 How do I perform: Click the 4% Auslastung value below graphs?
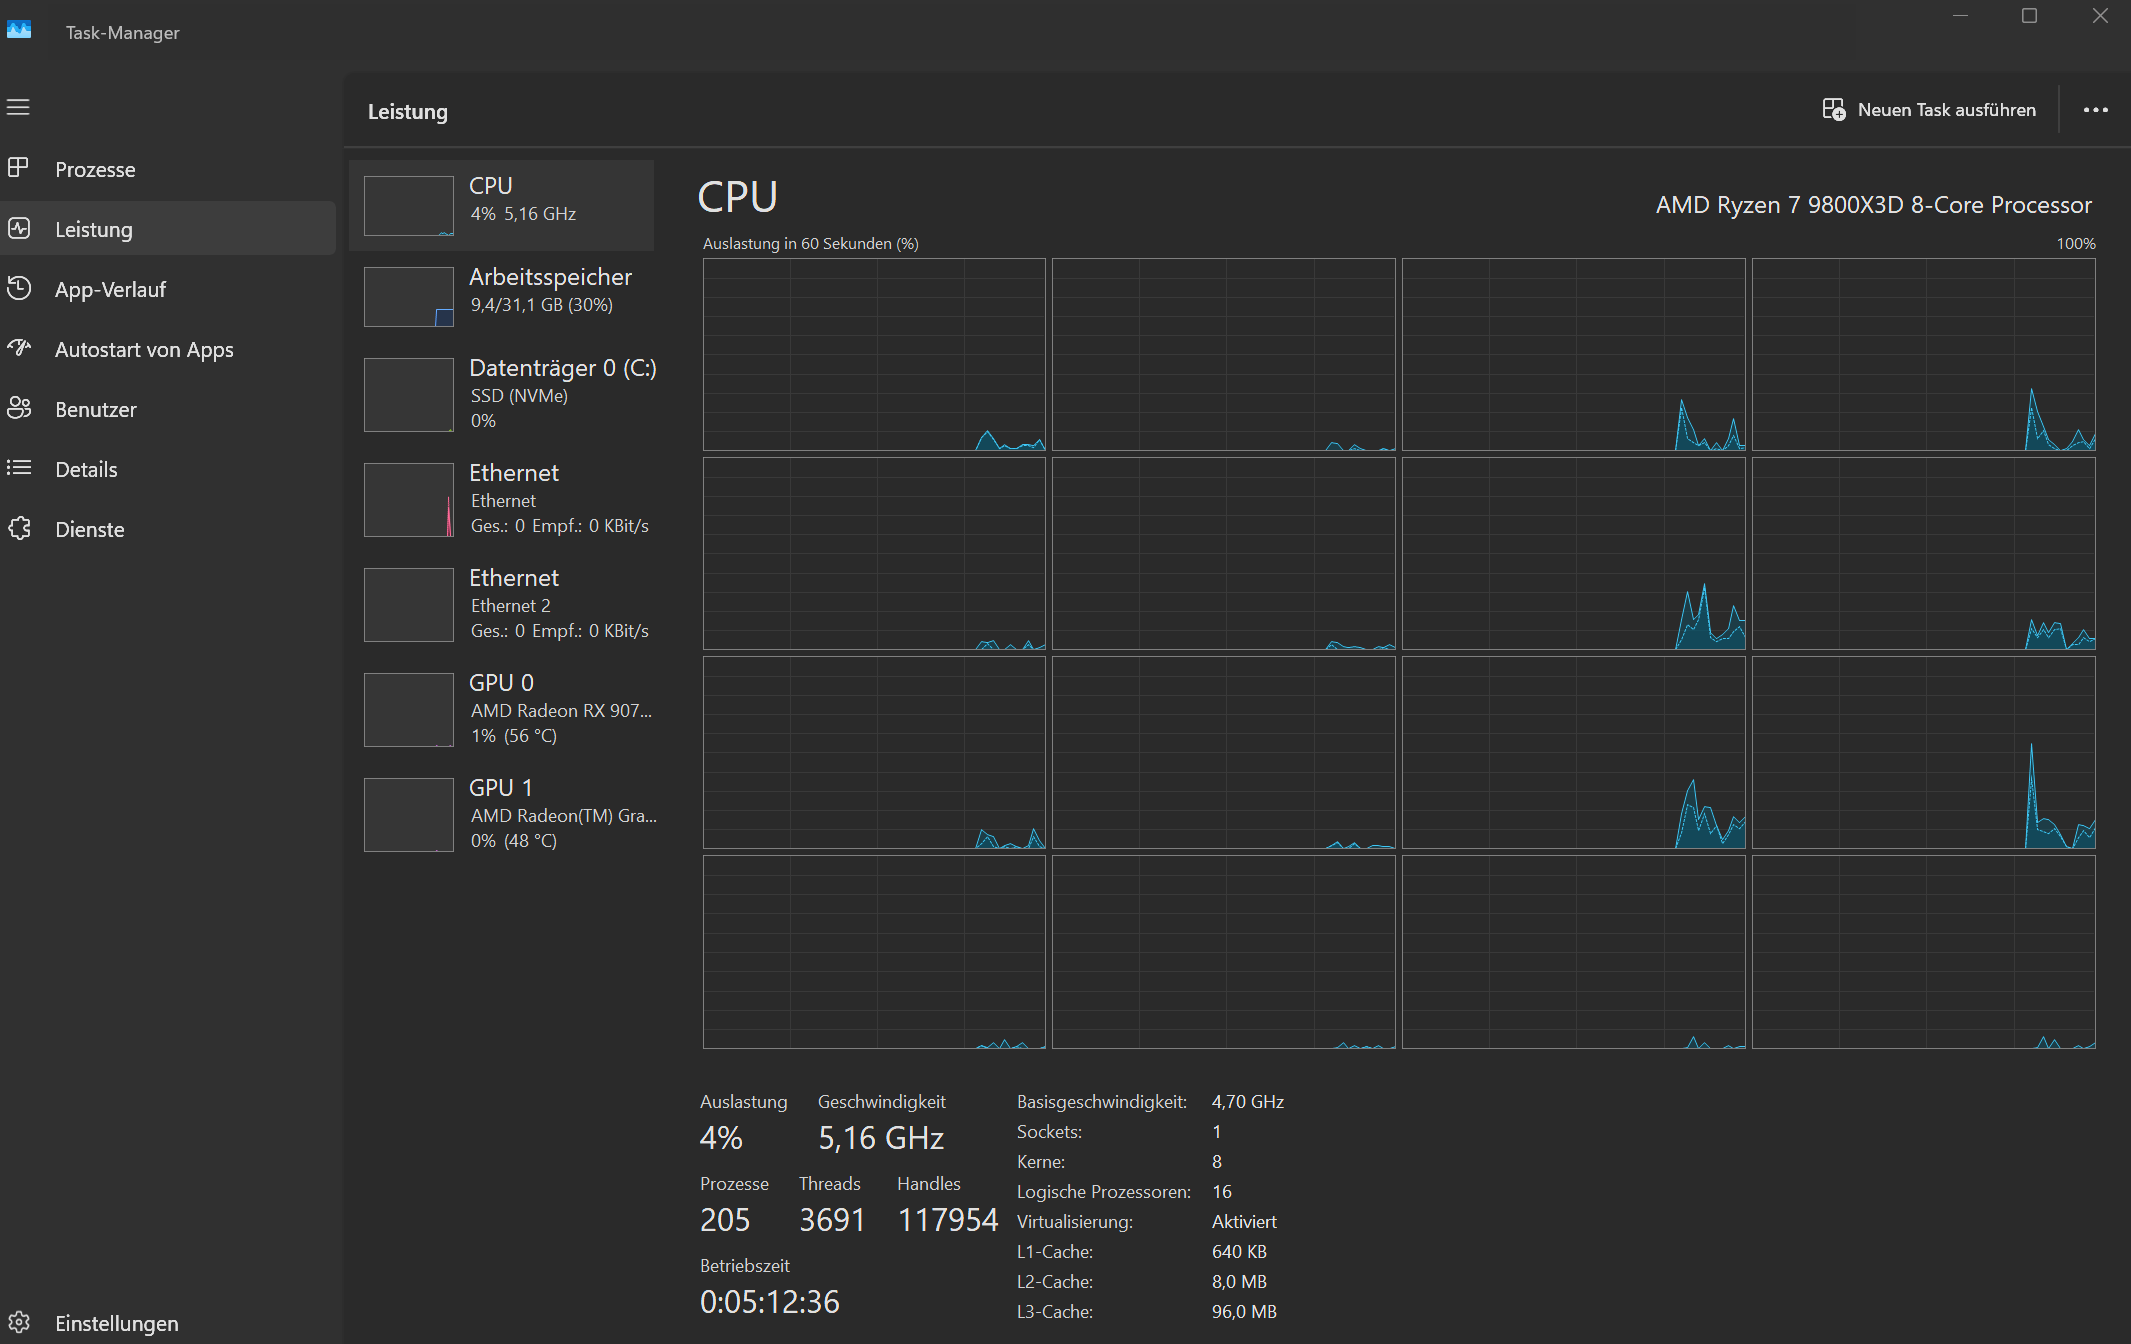pyautogui.click(x=721, y=1138)
